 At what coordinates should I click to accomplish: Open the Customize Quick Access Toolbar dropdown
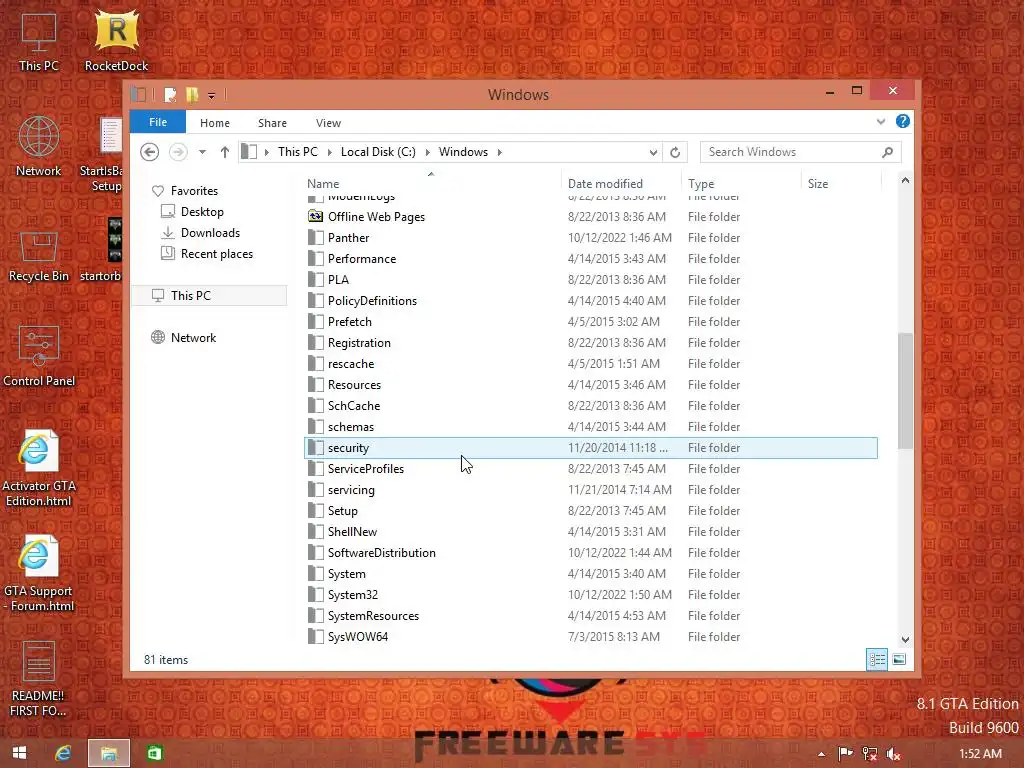click(x=212, y=96)
